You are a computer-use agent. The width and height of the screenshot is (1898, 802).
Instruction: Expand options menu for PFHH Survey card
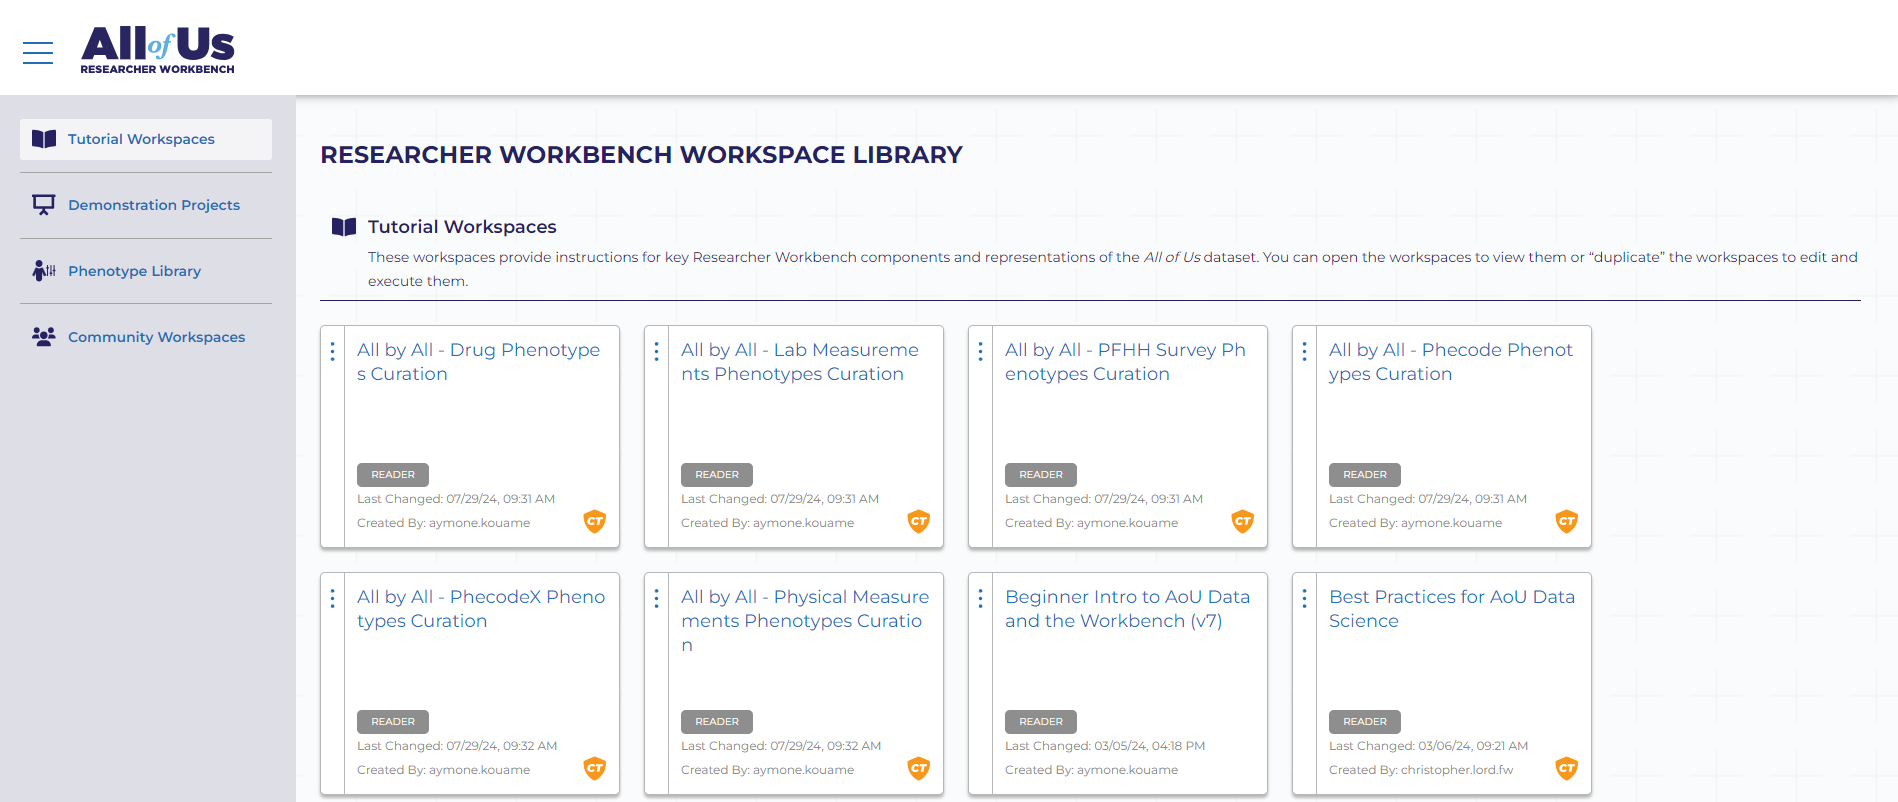pos(981,352)
